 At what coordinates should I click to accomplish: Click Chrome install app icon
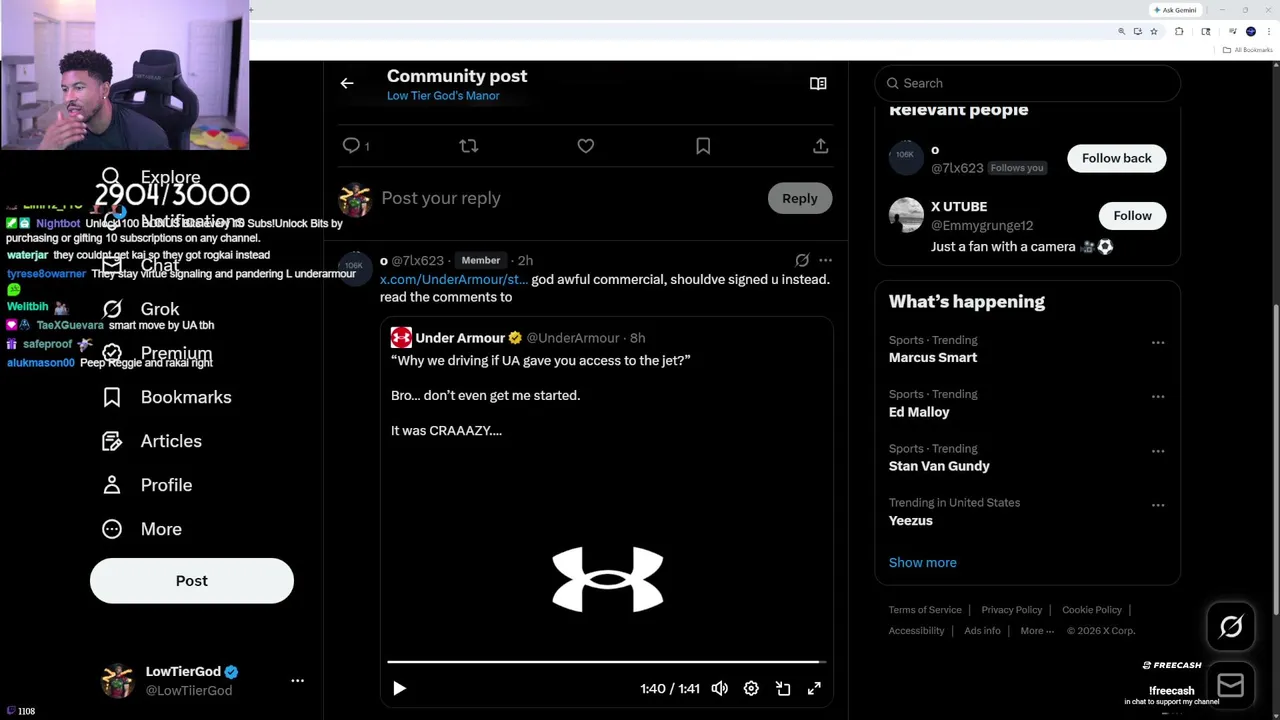1137,32
